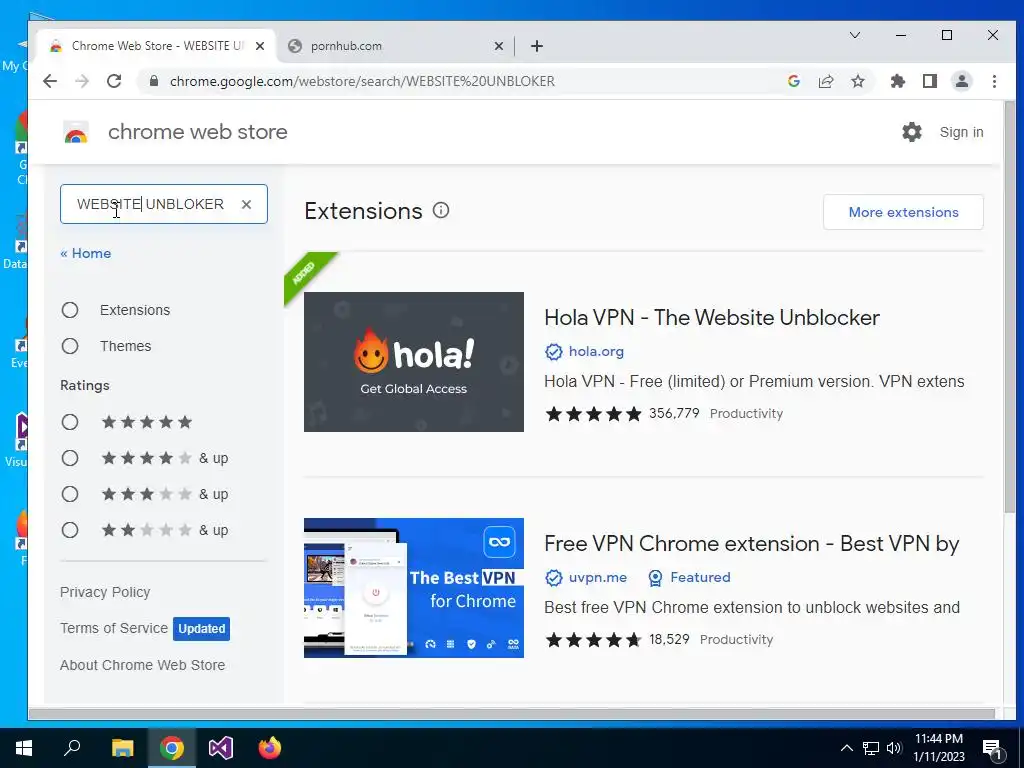Open the Privacy Policy link
The height and width of the screenshot is (768, 1024).
tap(105, 592)
